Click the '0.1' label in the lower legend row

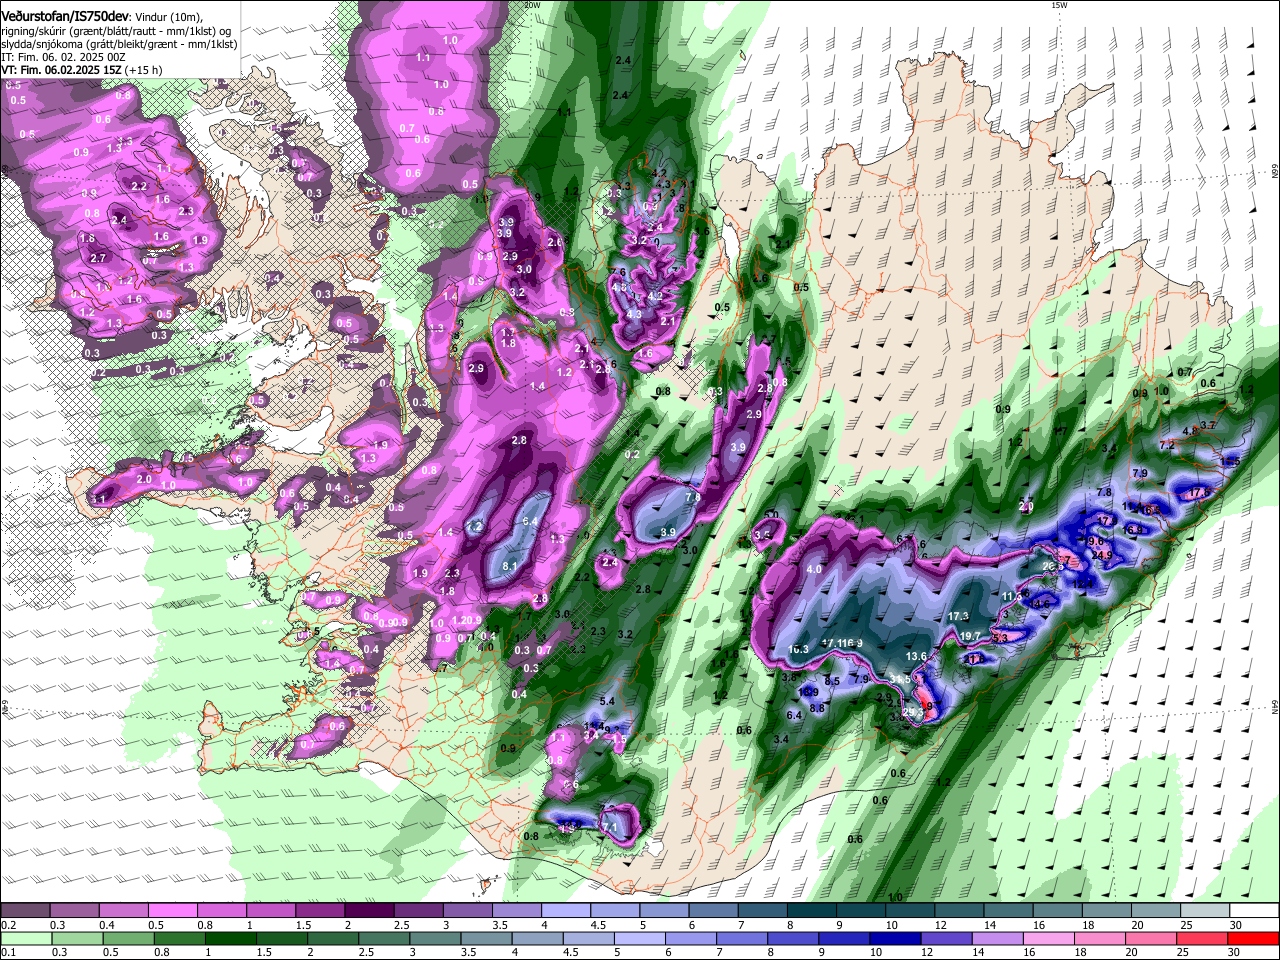(7, 952)
